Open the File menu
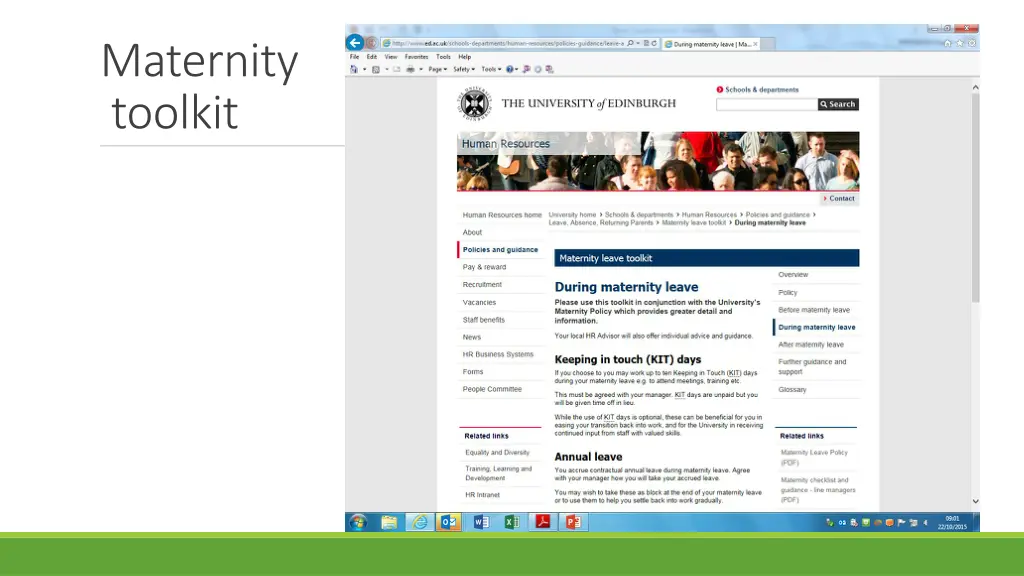The height and width of the screenshot is (576, 1024). (355, 57)
